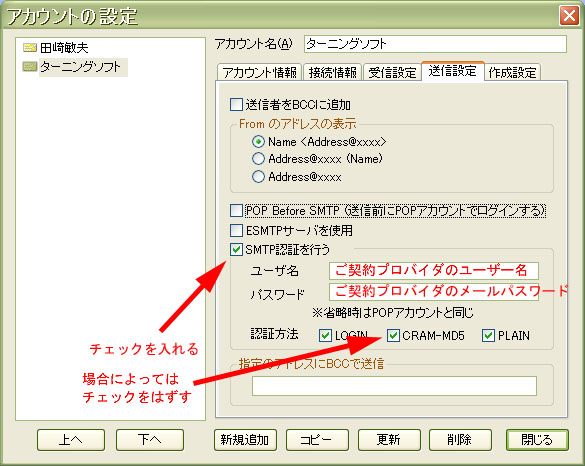585x466 pixels.
Task: Go to the 受信設定 tab
Action: [x=392, y=72]
